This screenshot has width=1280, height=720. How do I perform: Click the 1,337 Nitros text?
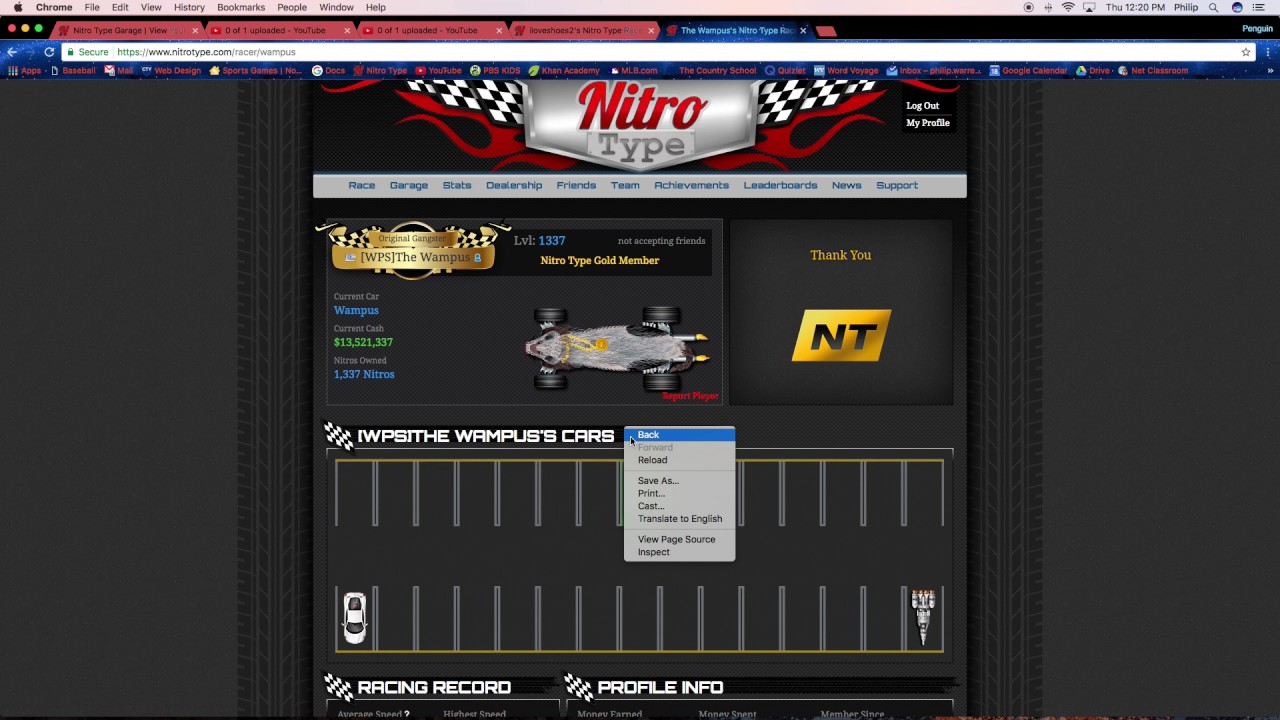click(x=364, y=374)
